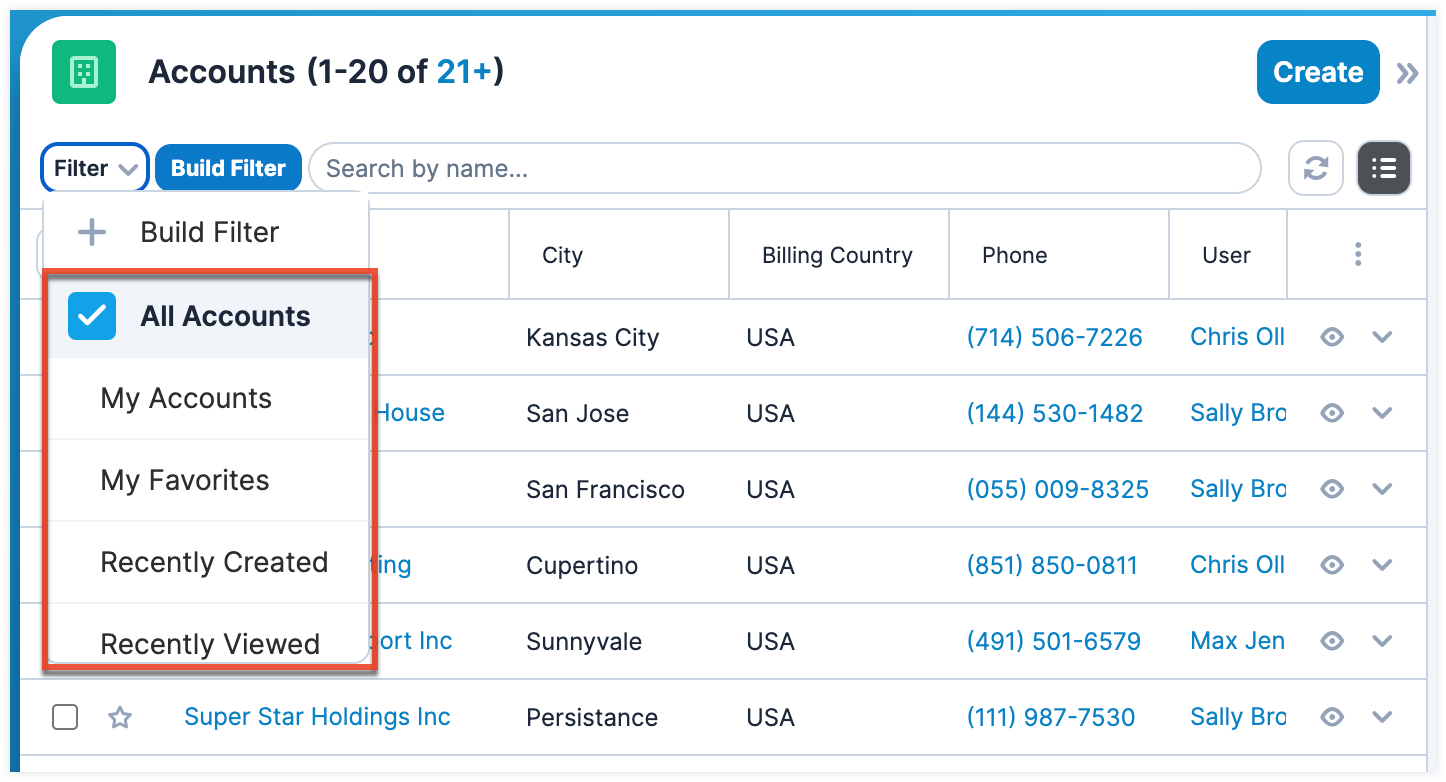Tick checkbox for Super Star Holdings Inc
The width and height of the screenshot is (1446, 782).
point(65,717)
